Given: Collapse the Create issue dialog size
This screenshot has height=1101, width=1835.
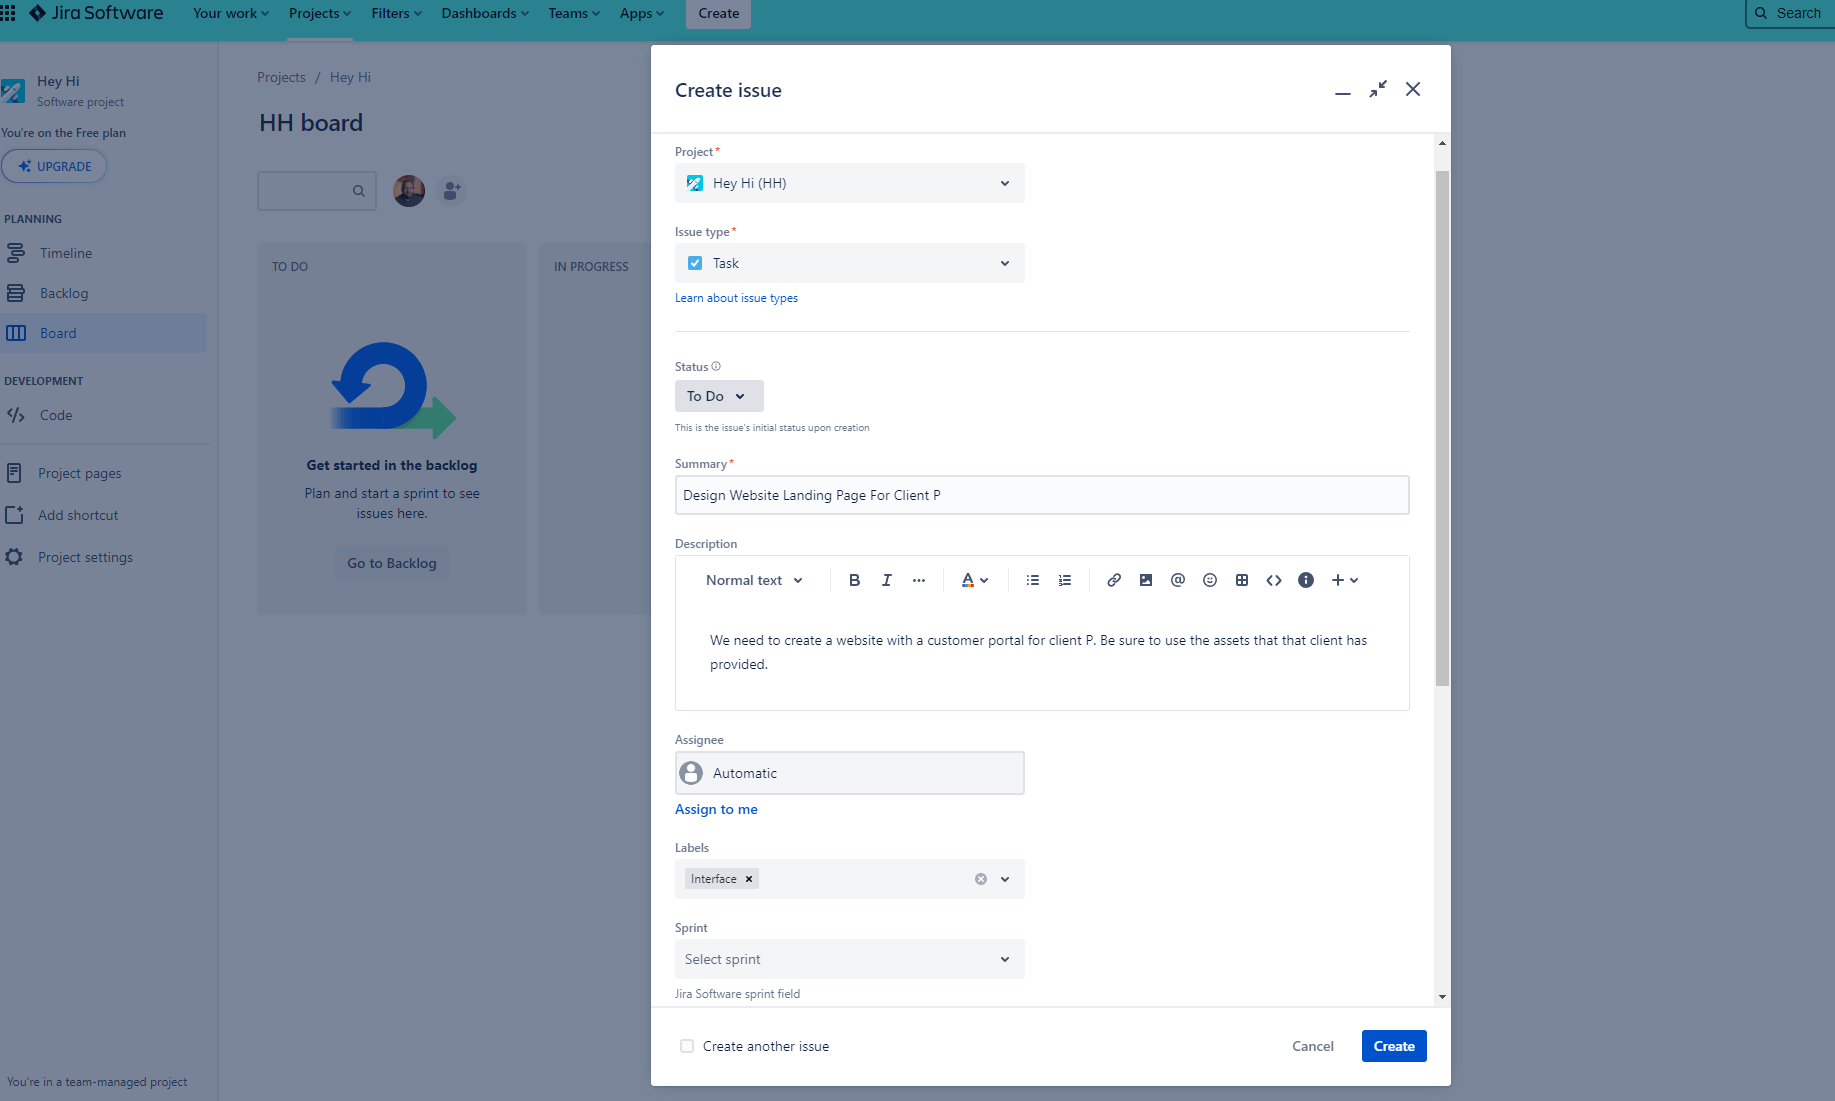Looking at the screenshot, I should [x=1378, y=89].
